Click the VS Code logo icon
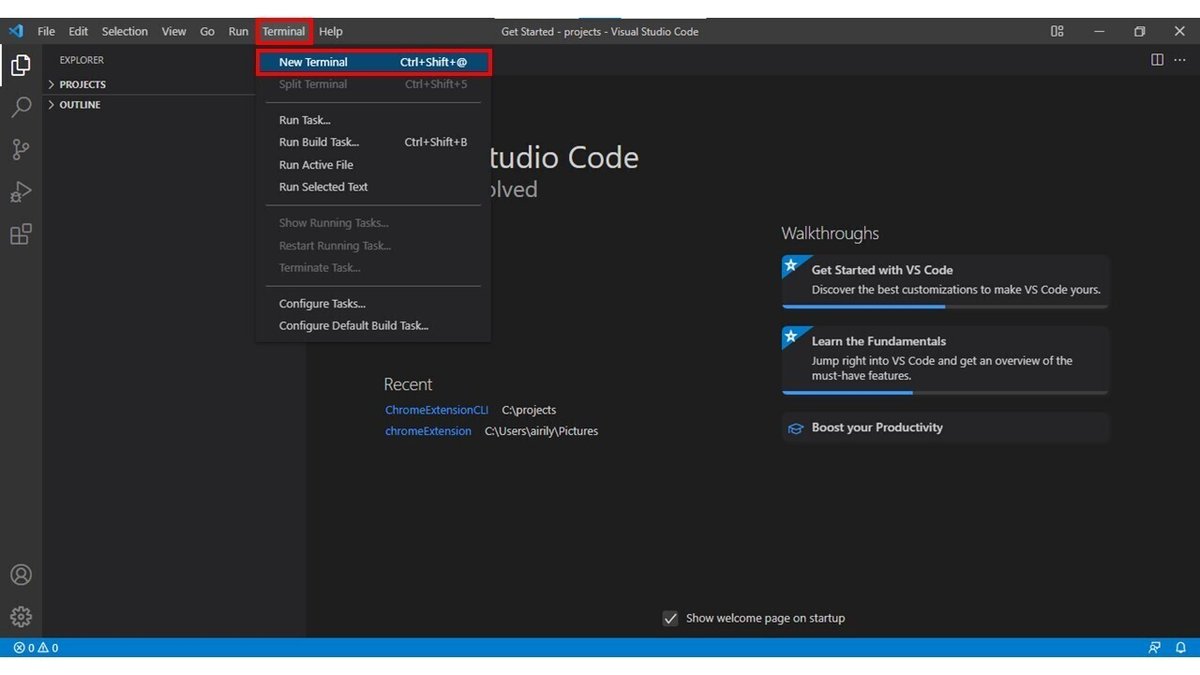The width and height of the screenshot is (1200, 675). [16, 31]
